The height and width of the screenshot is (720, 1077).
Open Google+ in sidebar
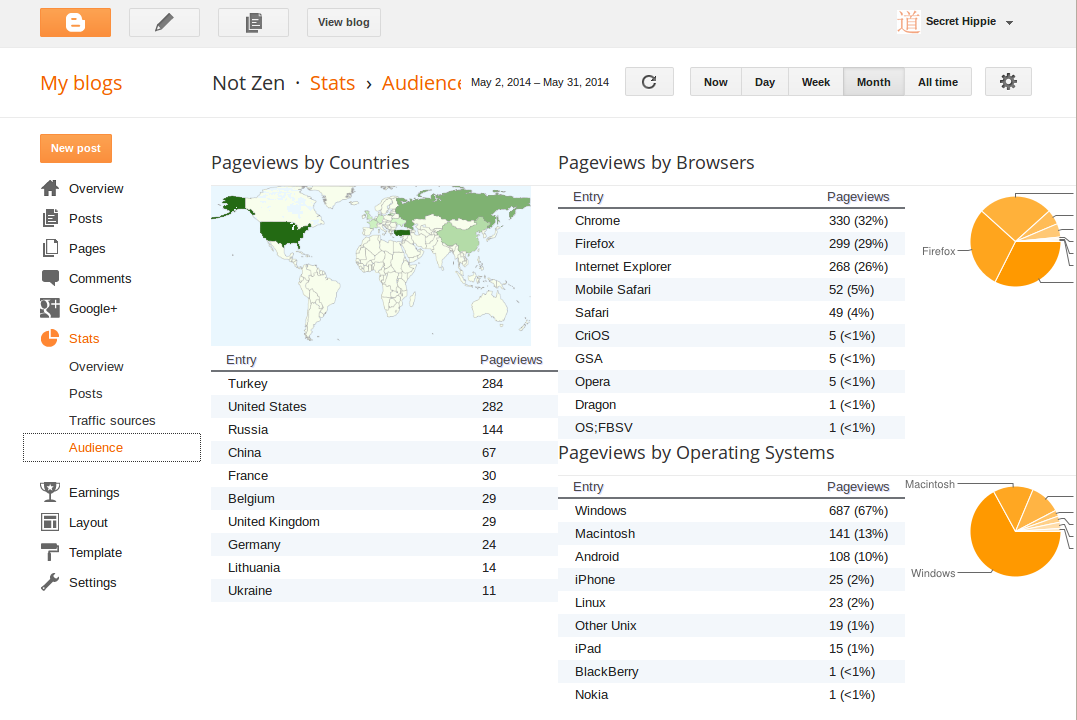pyautogui.click(x=93, y=308)
